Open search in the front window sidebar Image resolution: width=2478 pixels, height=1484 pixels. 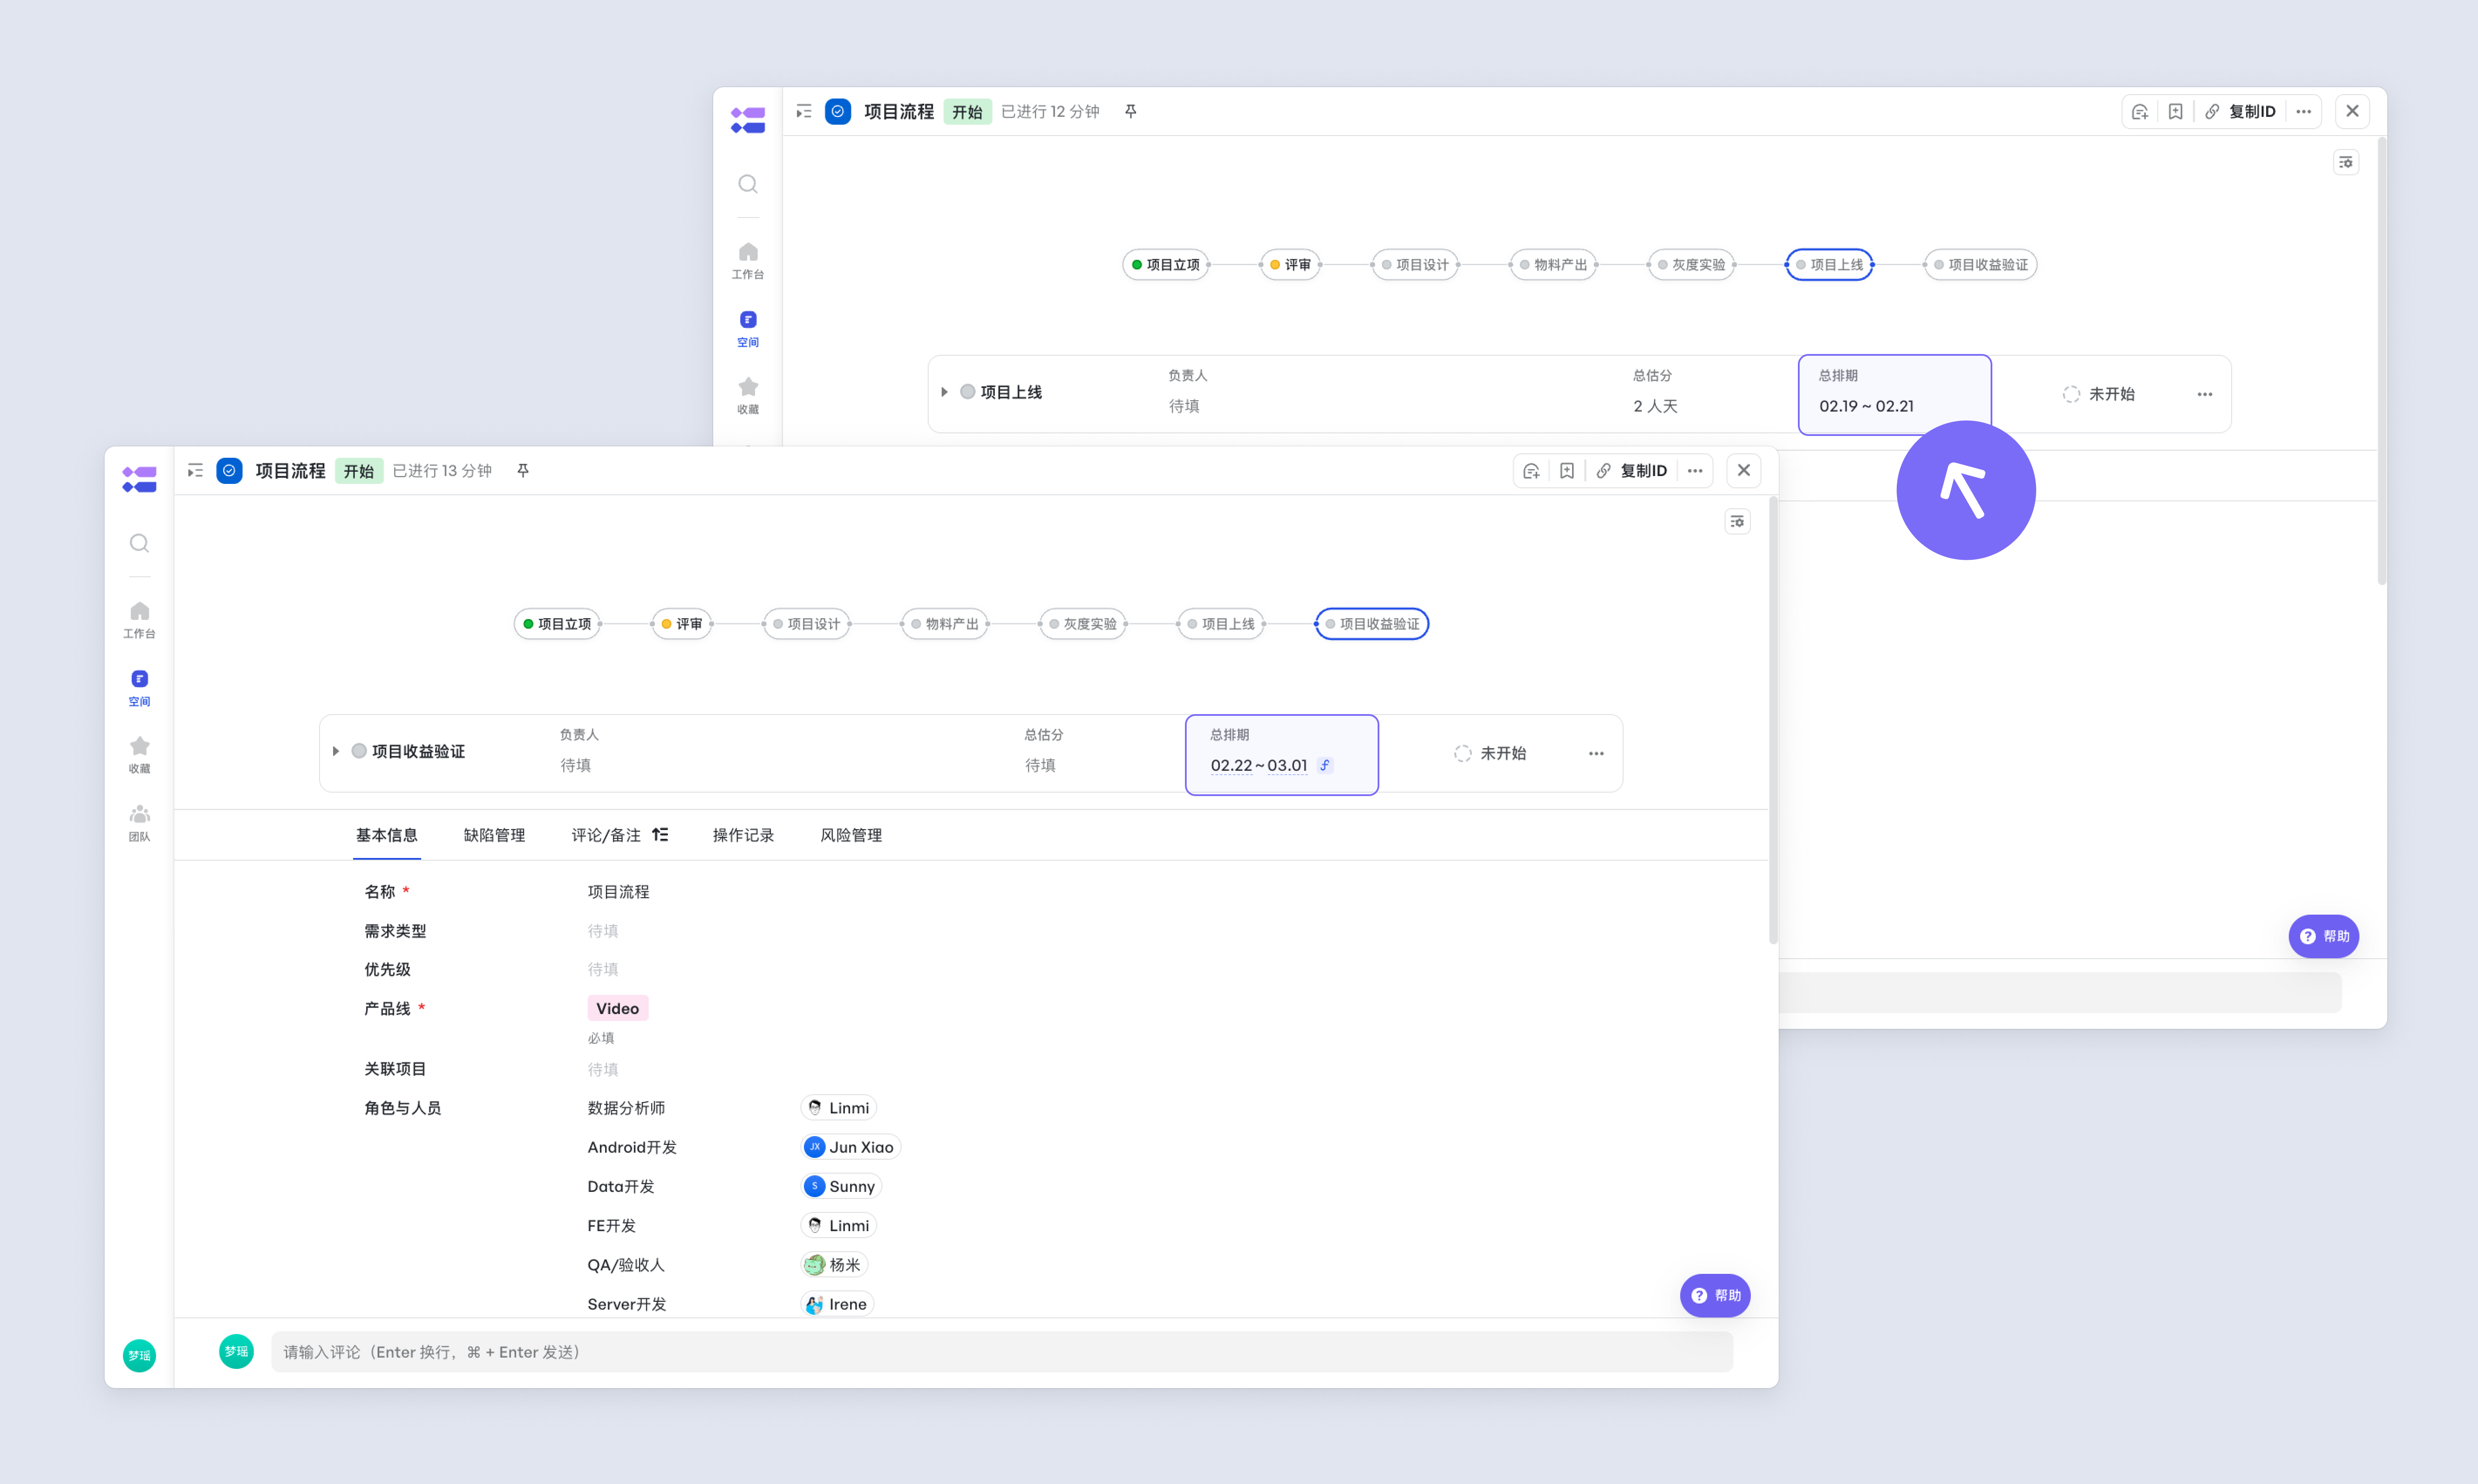tap(139, 543)
